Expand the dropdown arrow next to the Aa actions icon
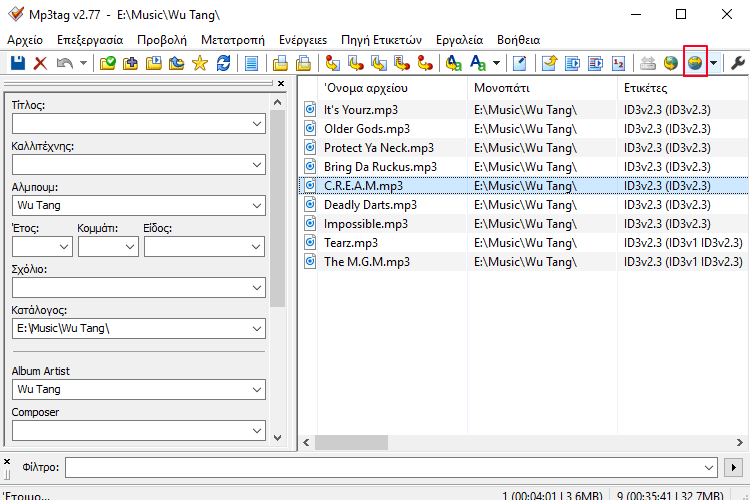The height and width of the screenshot is (500, 750). pos(496,63)
